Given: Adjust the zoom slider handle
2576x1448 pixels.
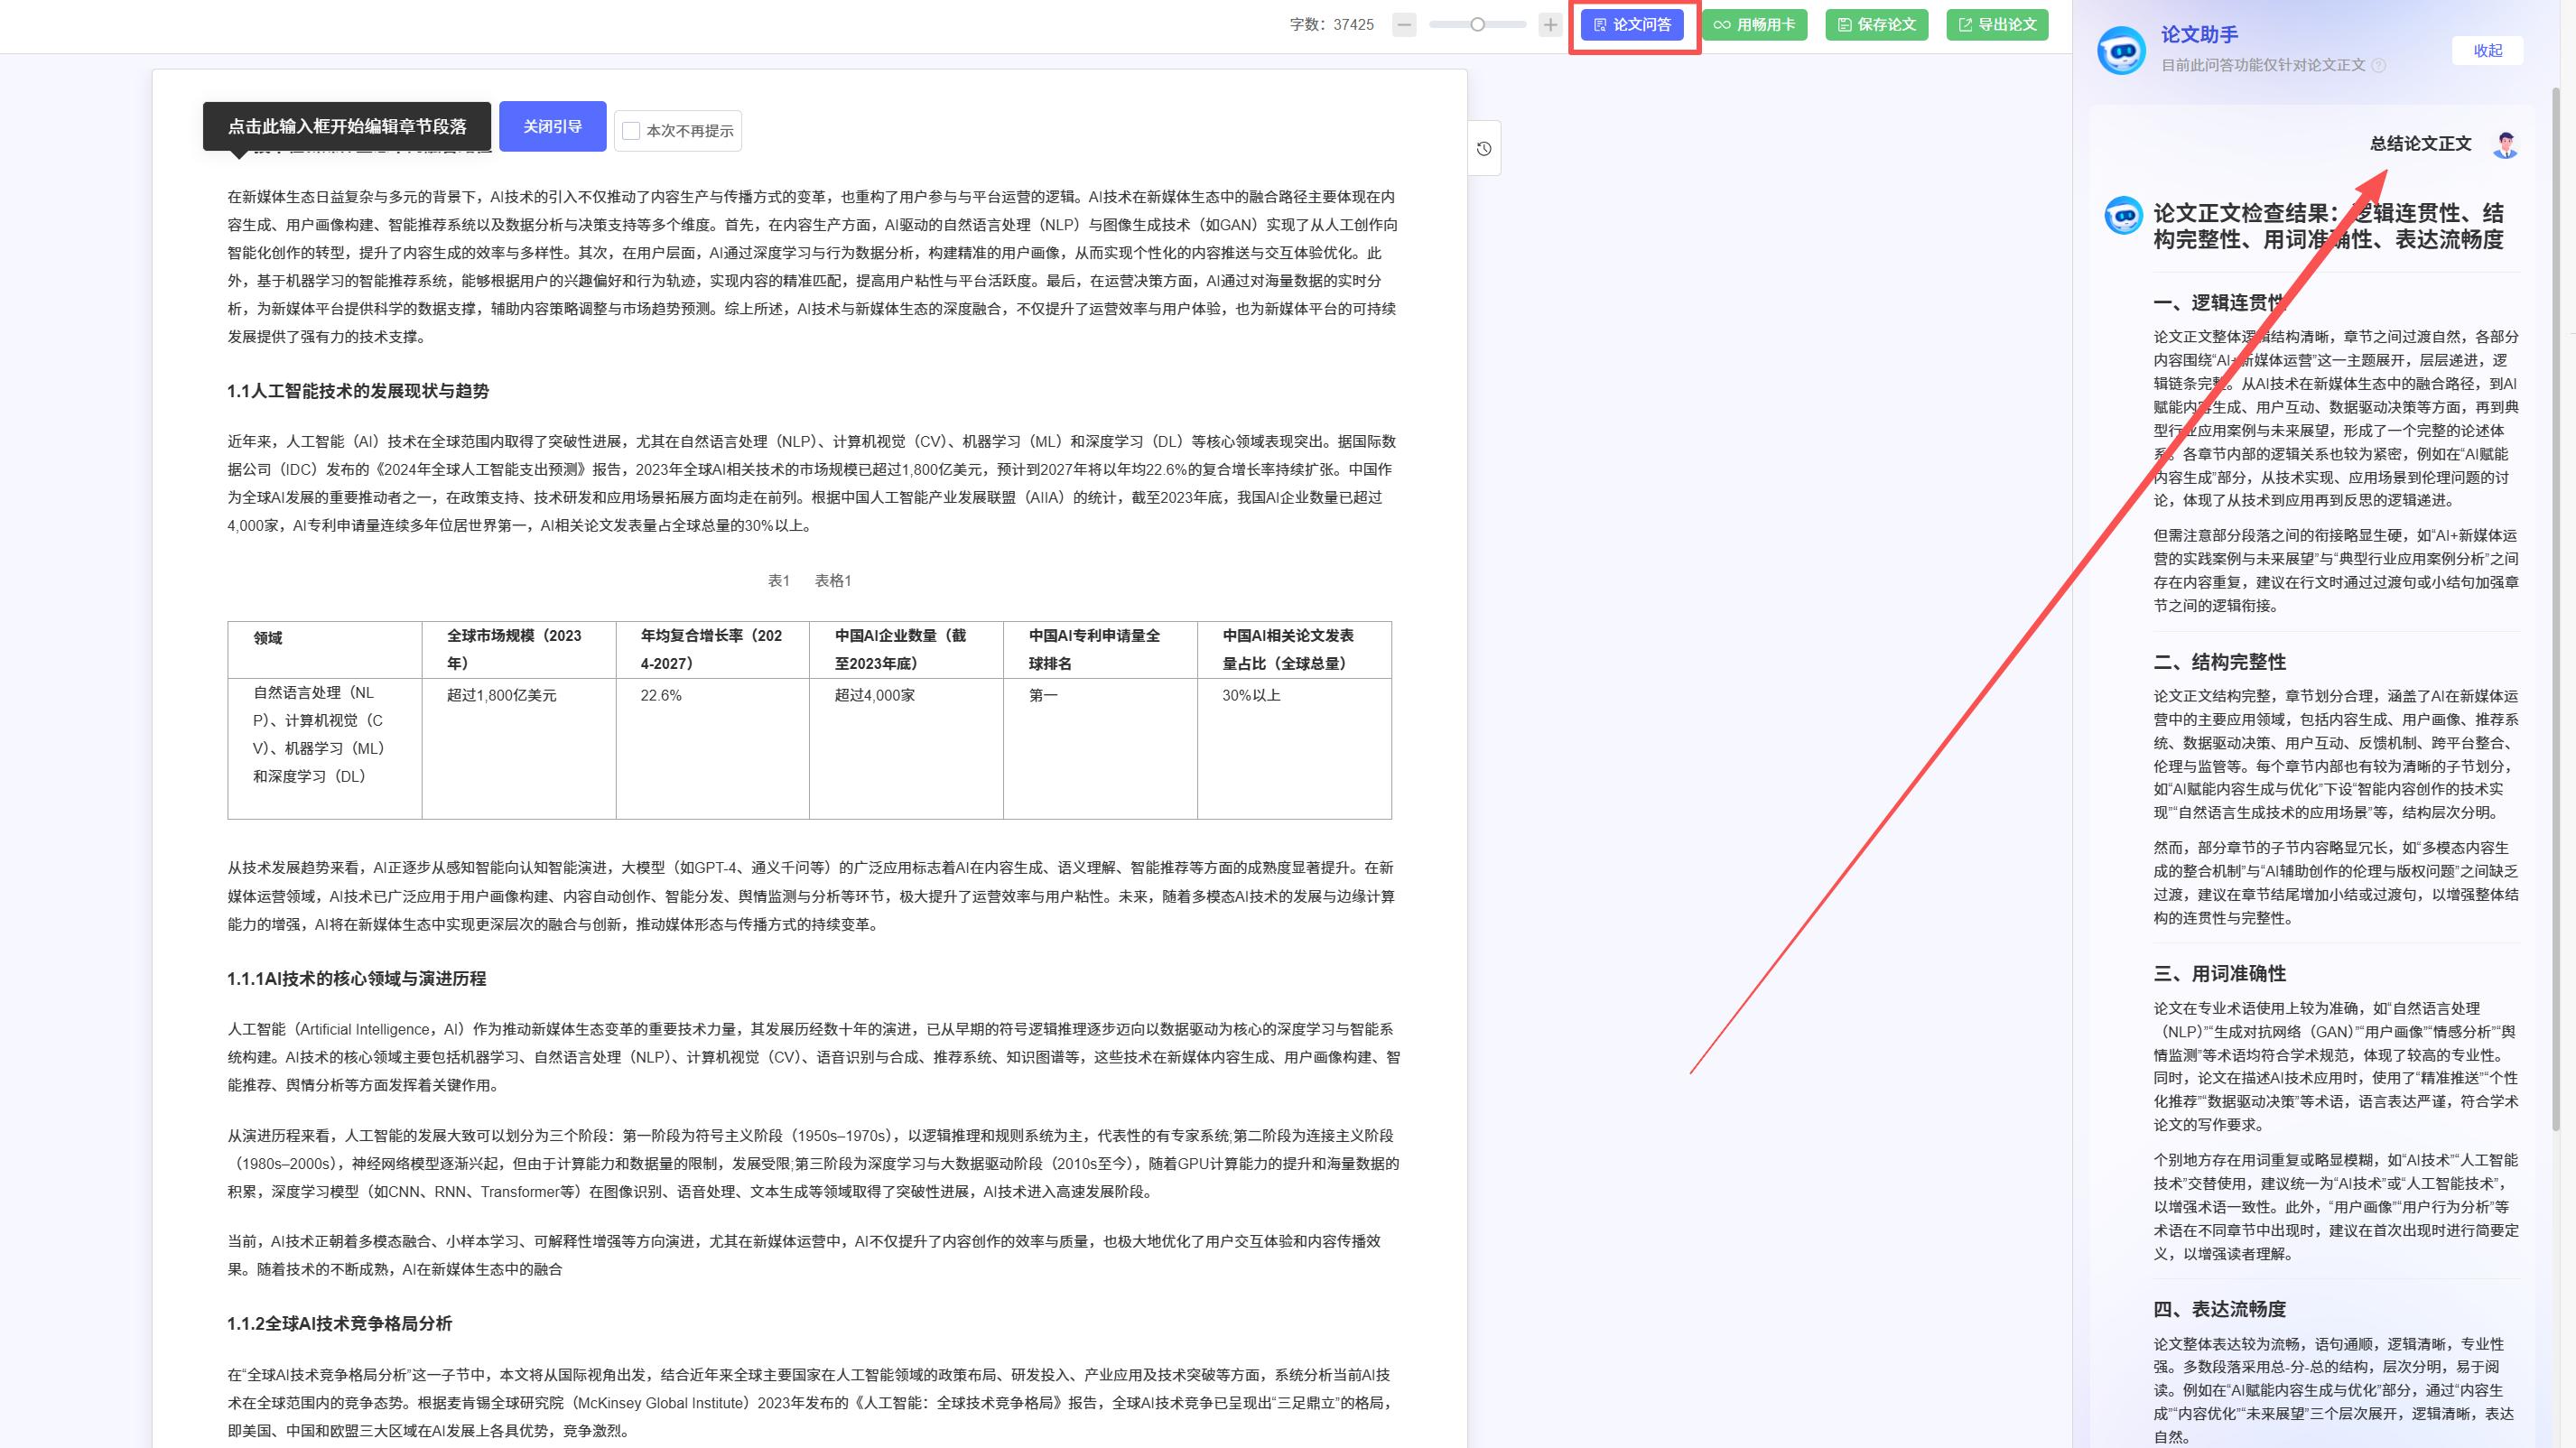Looking at the screenshot, I should pyautogui.click(x=1477, y=25).
